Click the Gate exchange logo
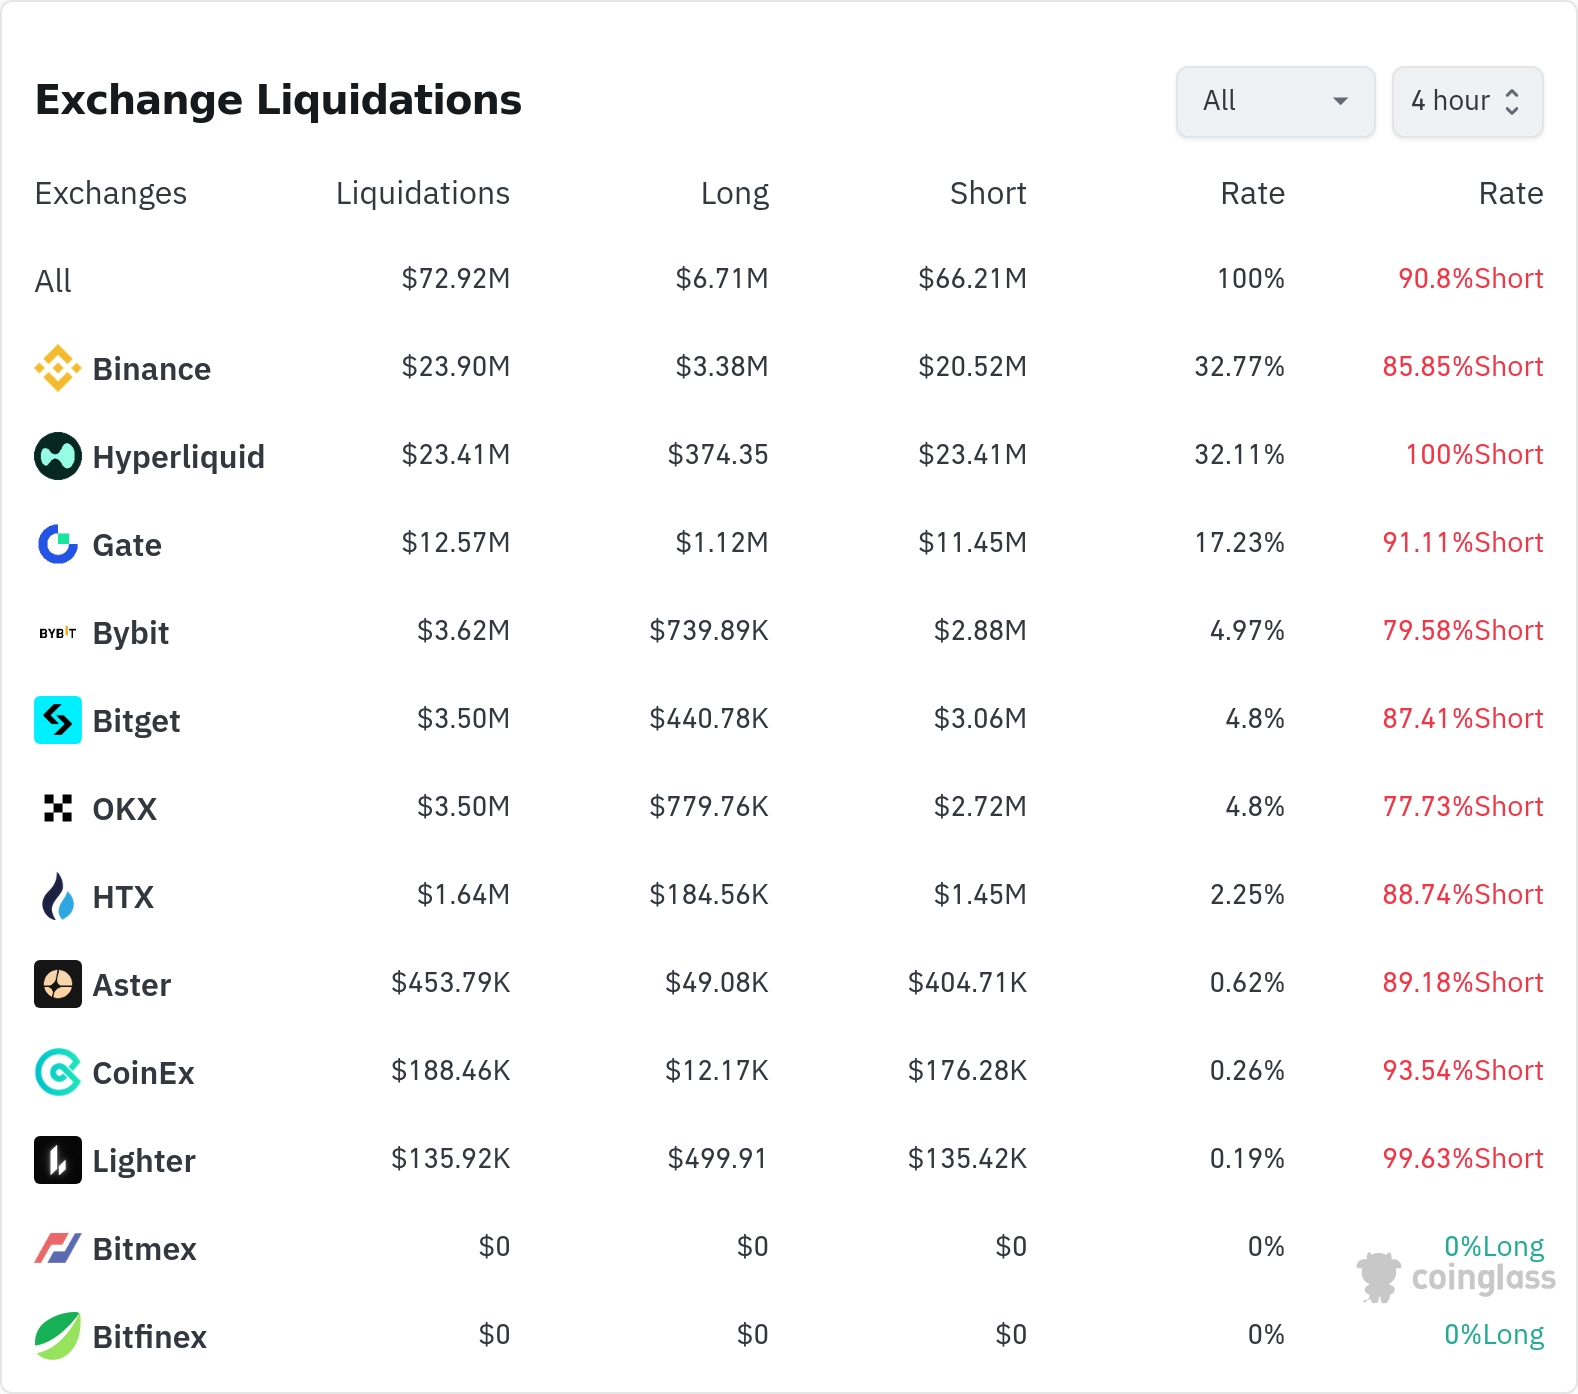 click(58, 544)
